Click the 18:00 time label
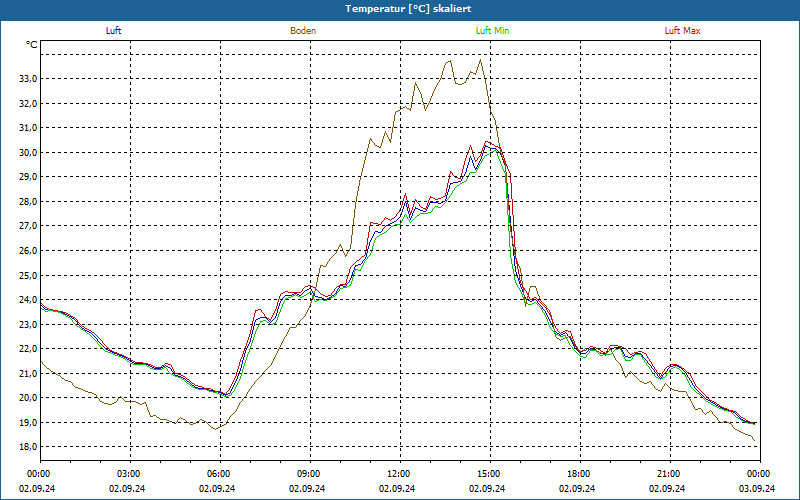The width and height of the screenshot is (800, 500). [x=580, y=474]
